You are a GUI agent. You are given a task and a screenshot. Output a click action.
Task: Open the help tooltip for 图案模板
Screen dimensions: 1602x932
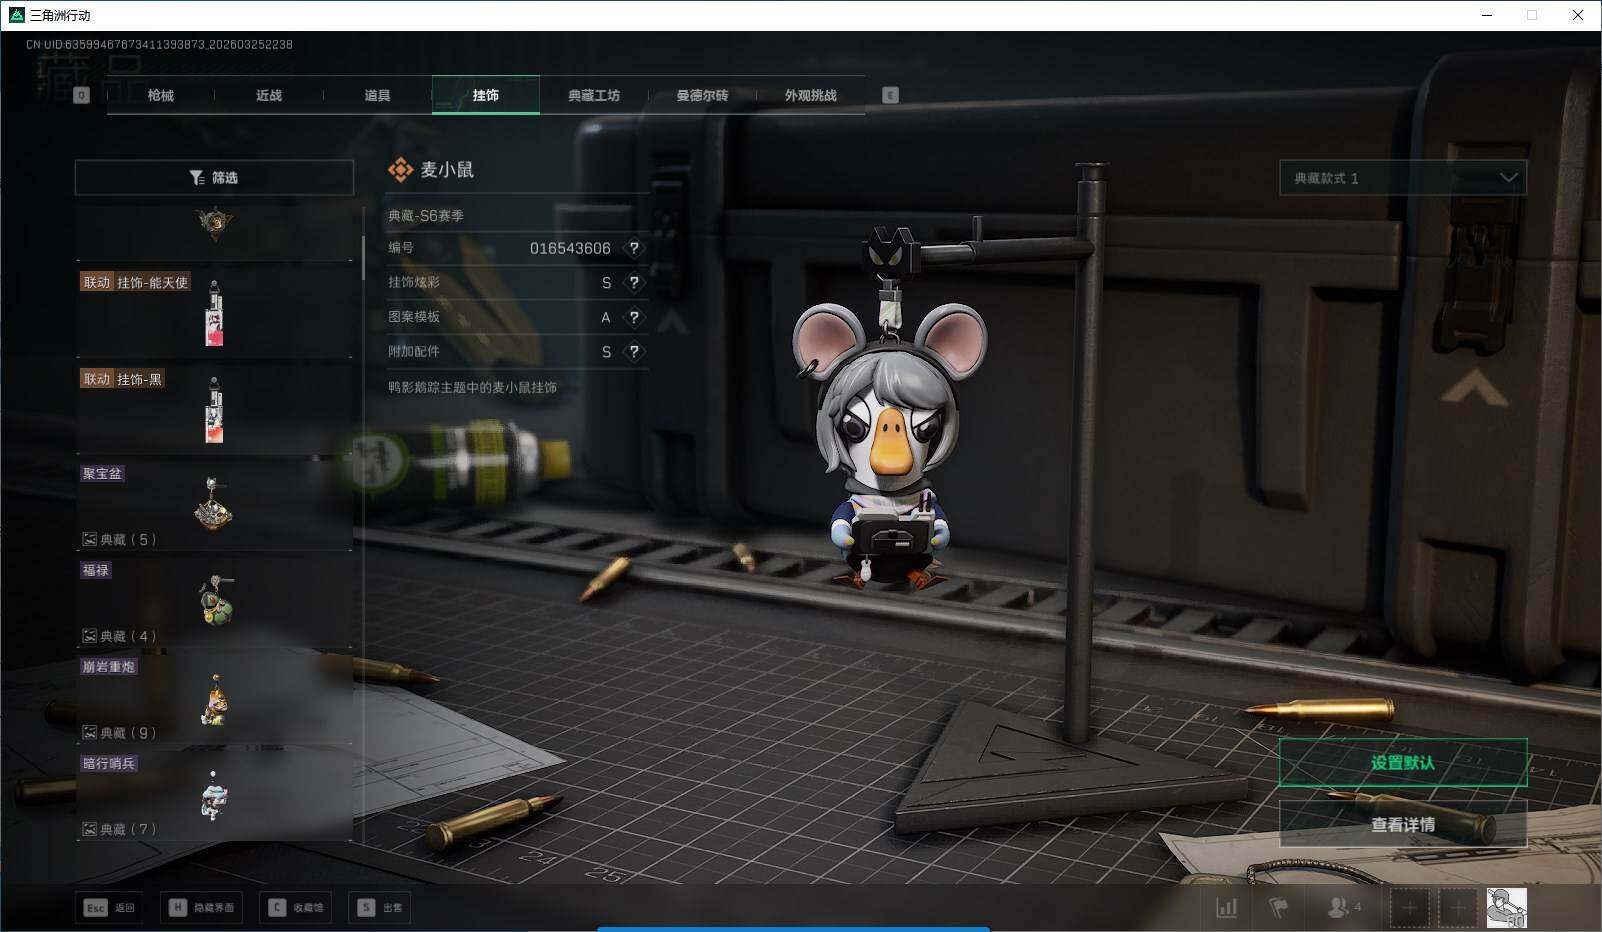[x=634, y=317]
